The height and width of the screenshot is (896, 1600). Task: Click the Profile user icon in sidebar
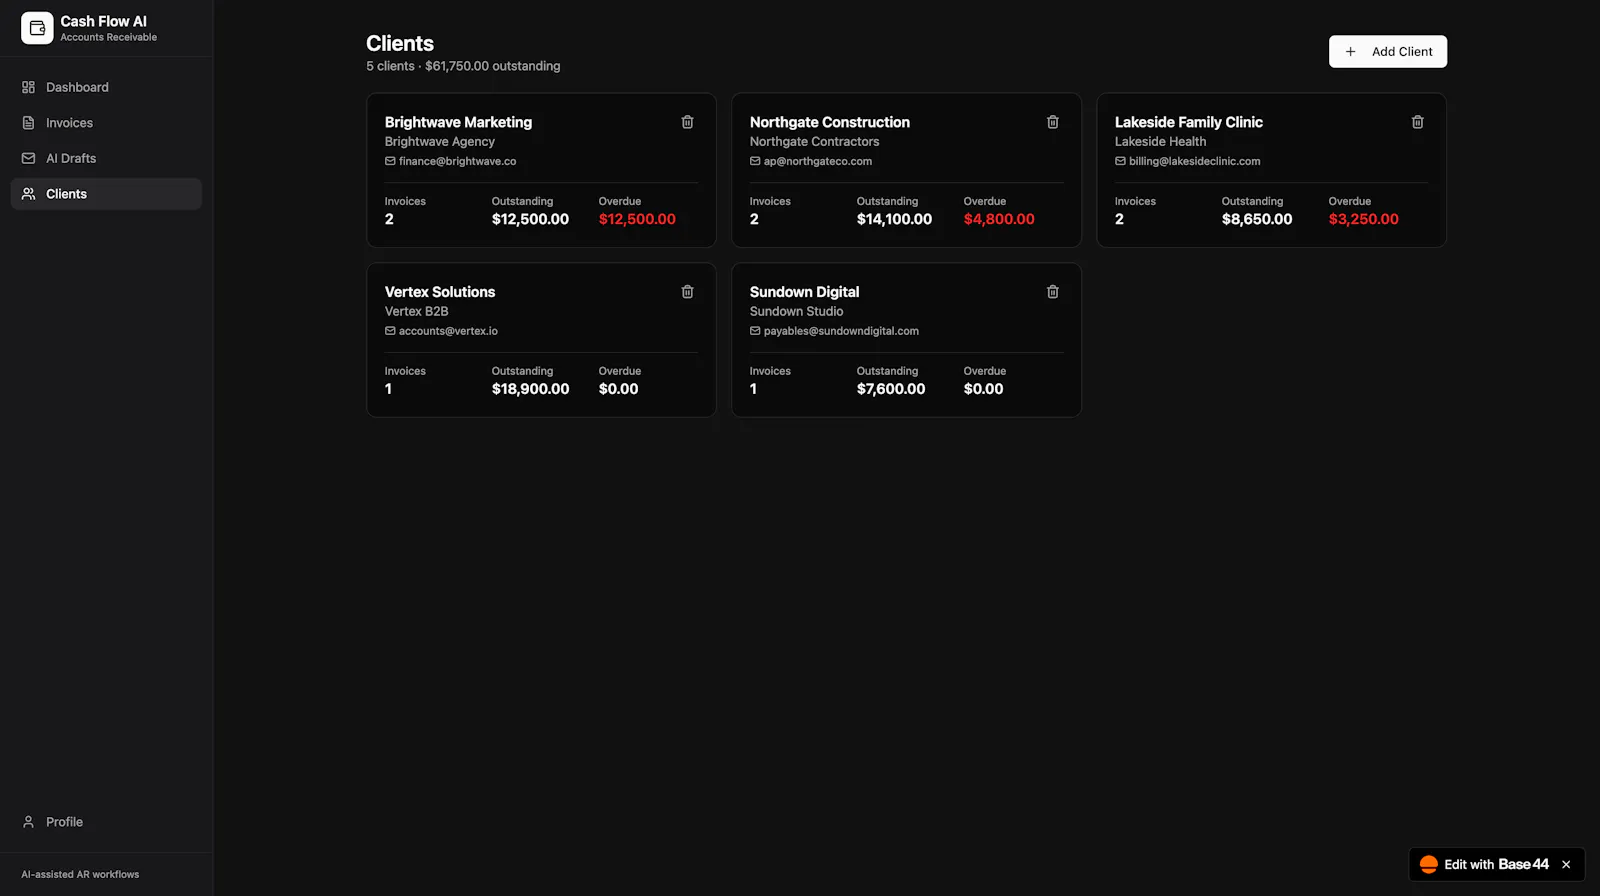(x=28, y=822)
